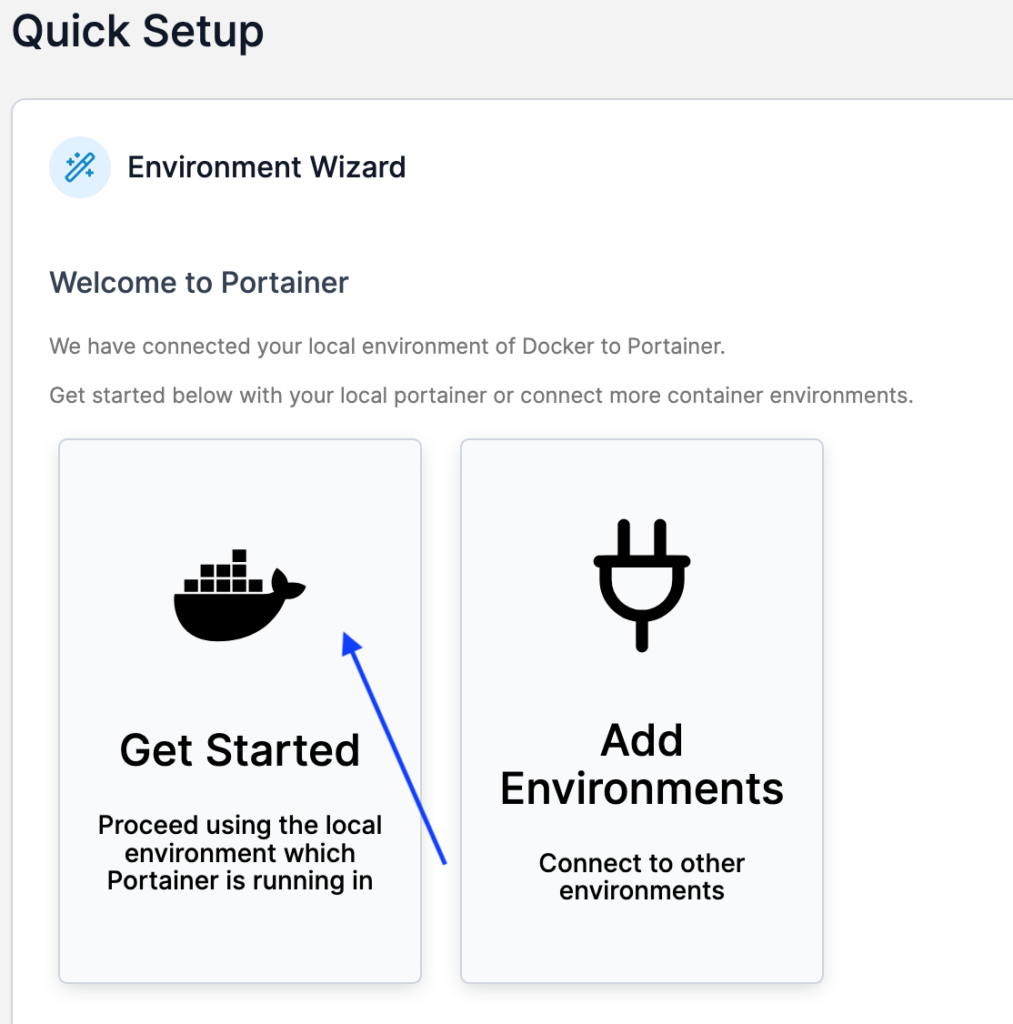Select the Docker logo on Get Started card

click(238, 590)
